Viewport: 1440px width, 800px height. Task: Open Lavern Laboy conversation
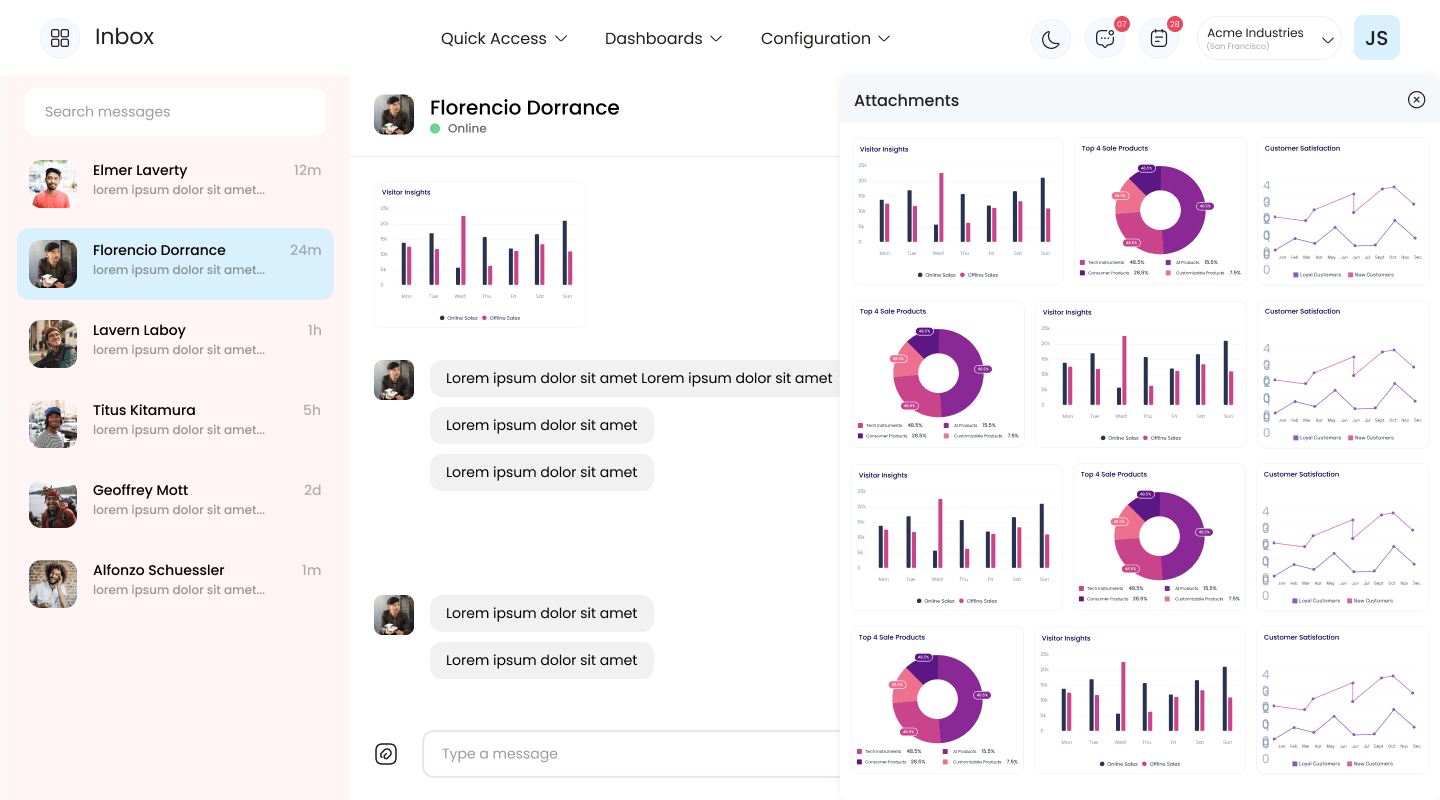coord(176,344)
